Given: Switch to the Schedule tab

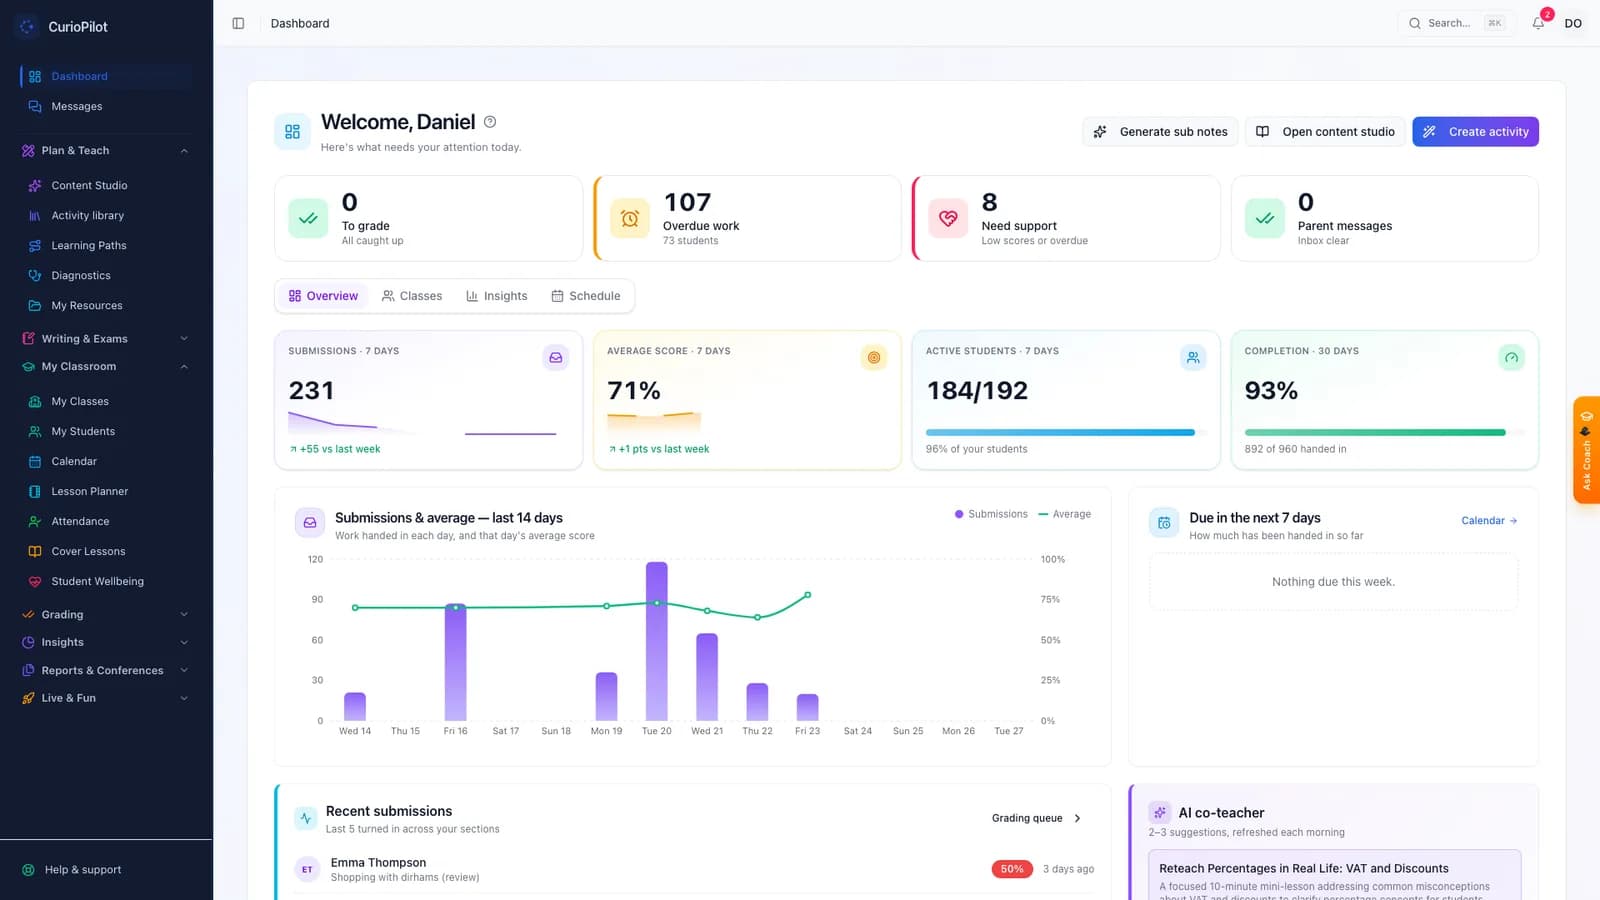Looking at the screenshot, I should tap(586, 296).
